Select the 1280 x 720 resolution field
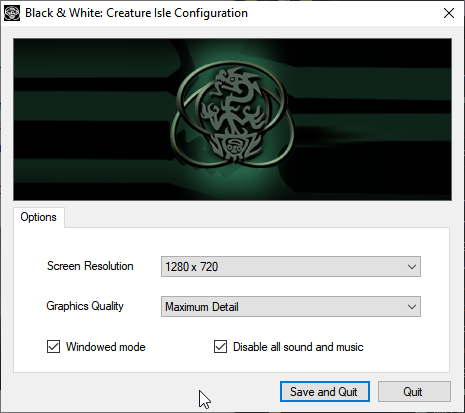The image size is (465, 413). pyautogui.click(x=291, y=267)
